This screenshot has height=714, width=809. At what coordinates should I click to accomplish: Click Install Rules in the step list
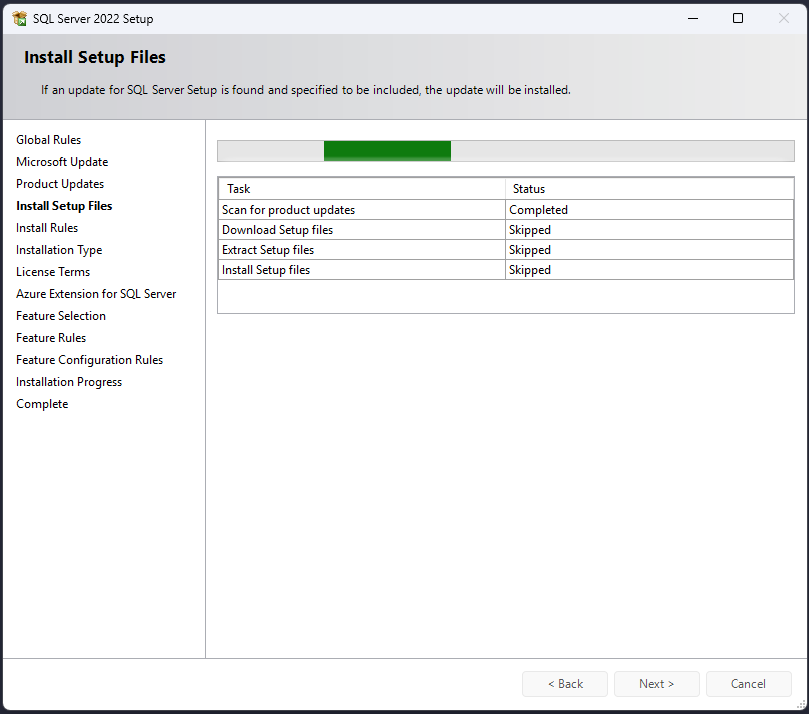pos(47,228)
